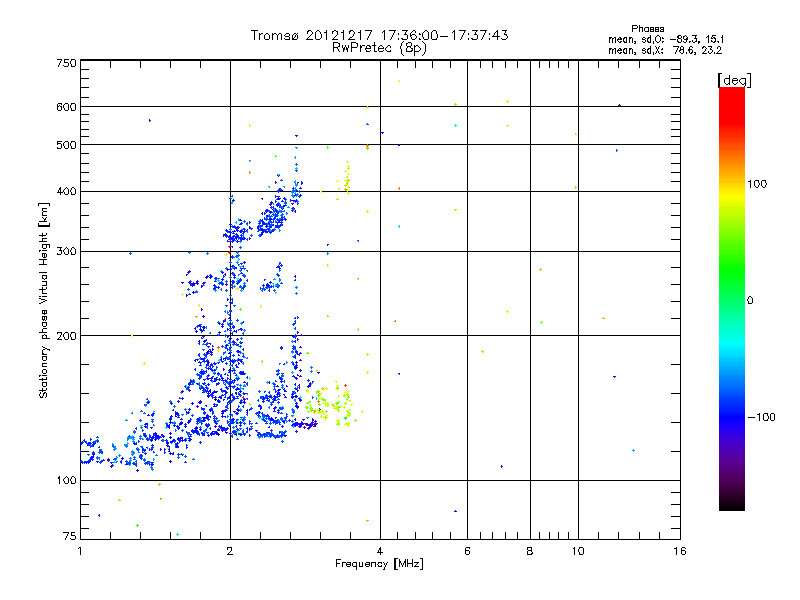The width and height of the screenshot is (800, 600).
Task: Click the x-axis tick label '8'
Action: pyautogui.click(x=530, y=551)
